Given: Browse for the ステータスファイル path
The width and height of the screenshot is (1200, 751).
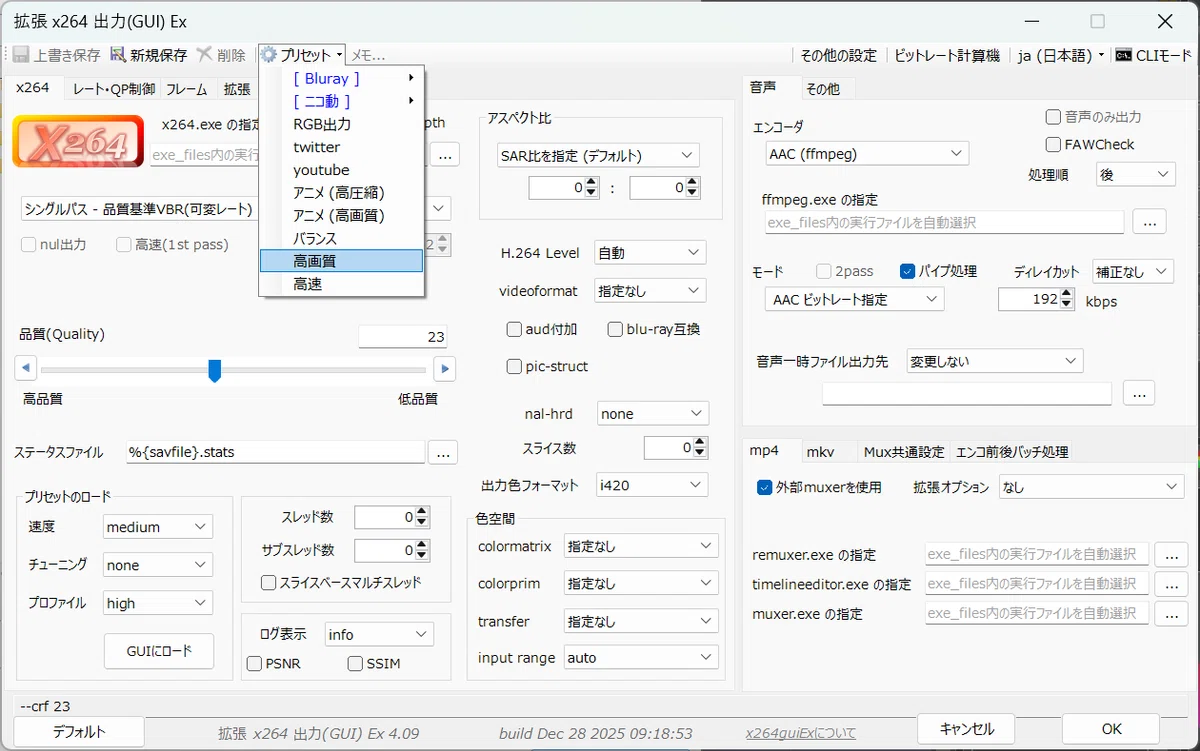Looking at the screenshot, I should tap(444, 452).
